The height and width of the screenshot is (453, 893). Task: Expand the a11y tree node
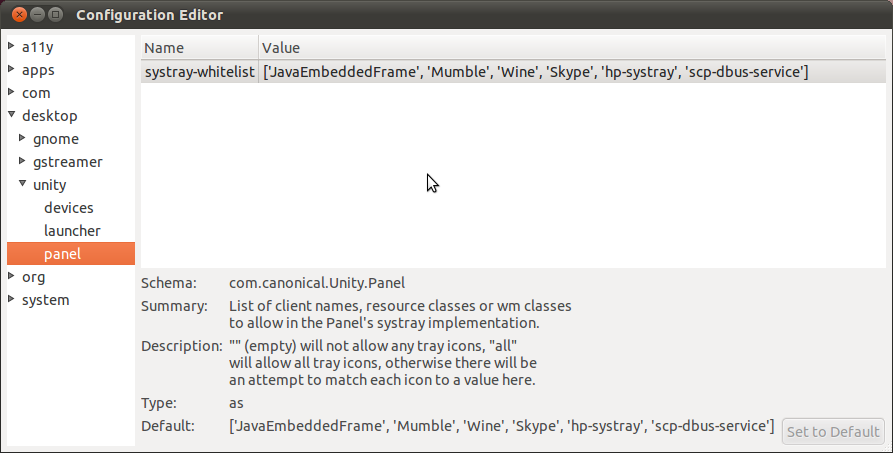click(11, 47)
